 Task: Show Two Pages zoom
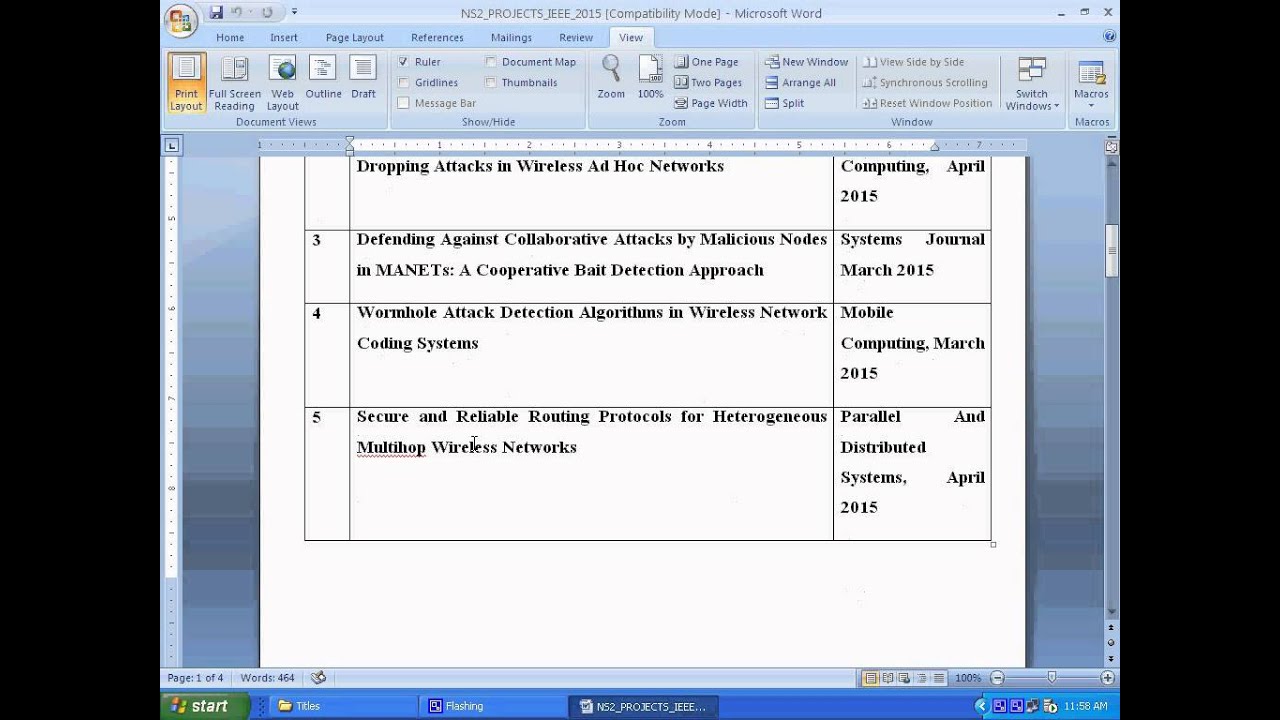pyautogui.click(x=709, y=83)
